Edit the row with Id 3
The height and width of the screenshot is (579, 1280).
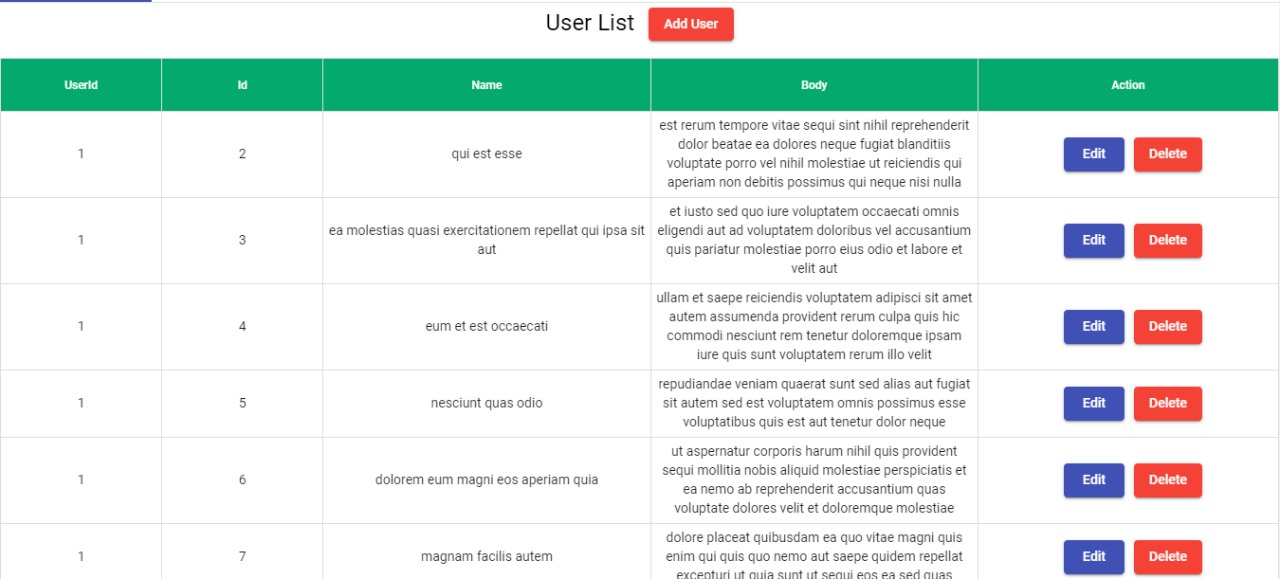pyautogui.click(x=1093, y=240)
